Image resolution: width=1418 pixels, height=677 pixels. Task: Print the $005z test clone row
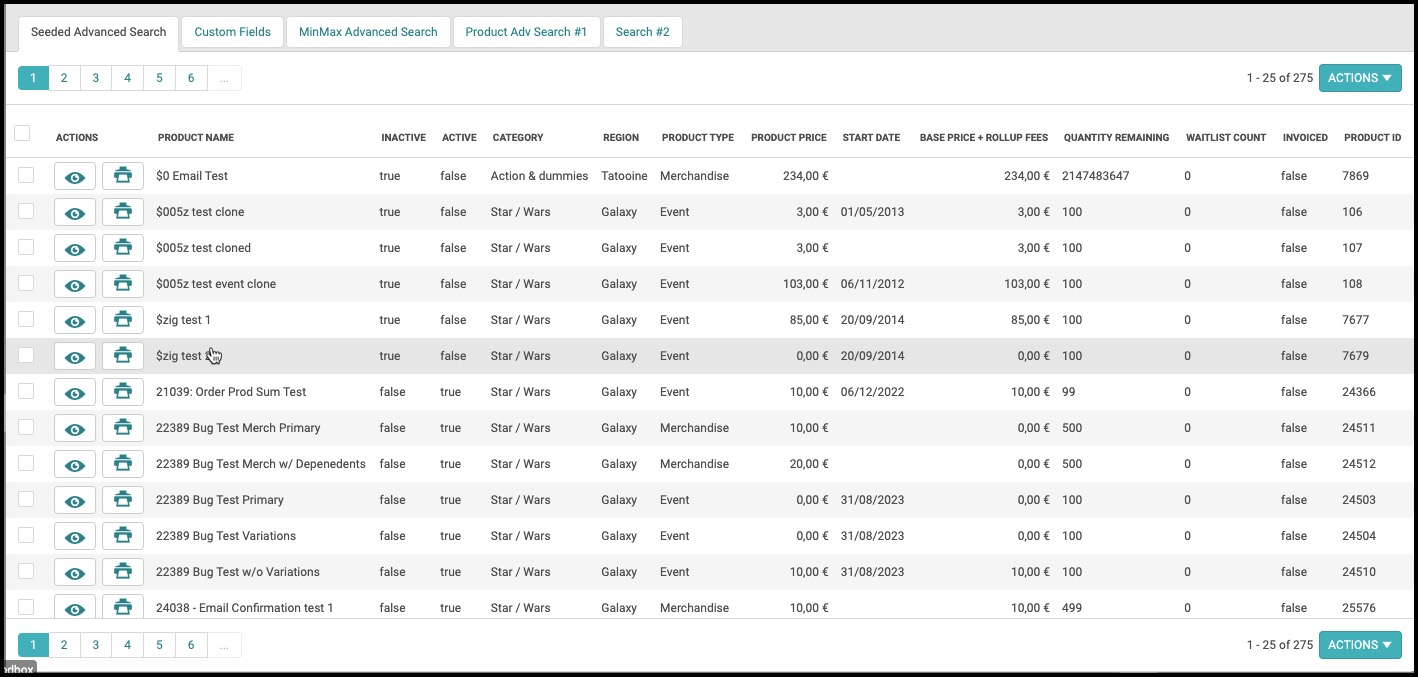pos(123,213)
